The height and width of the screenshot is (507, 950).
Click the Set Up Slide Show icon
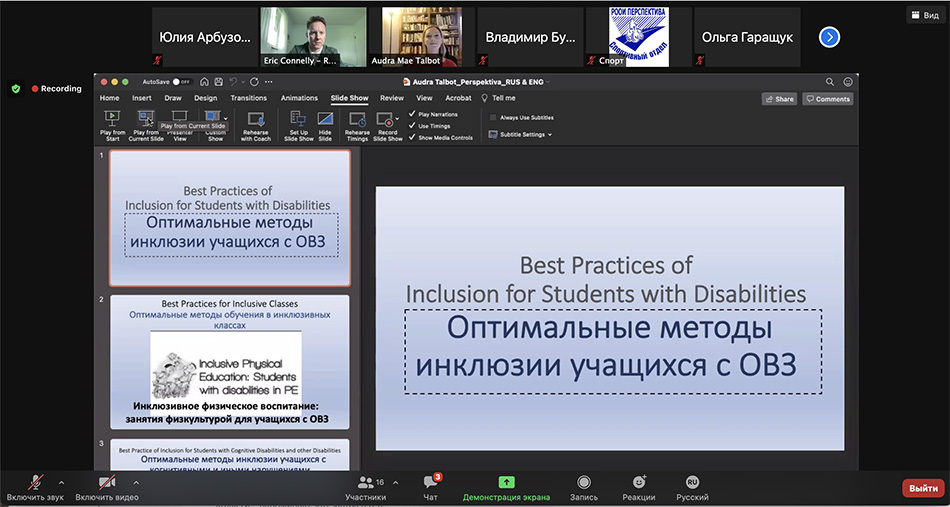pos(298,119)
